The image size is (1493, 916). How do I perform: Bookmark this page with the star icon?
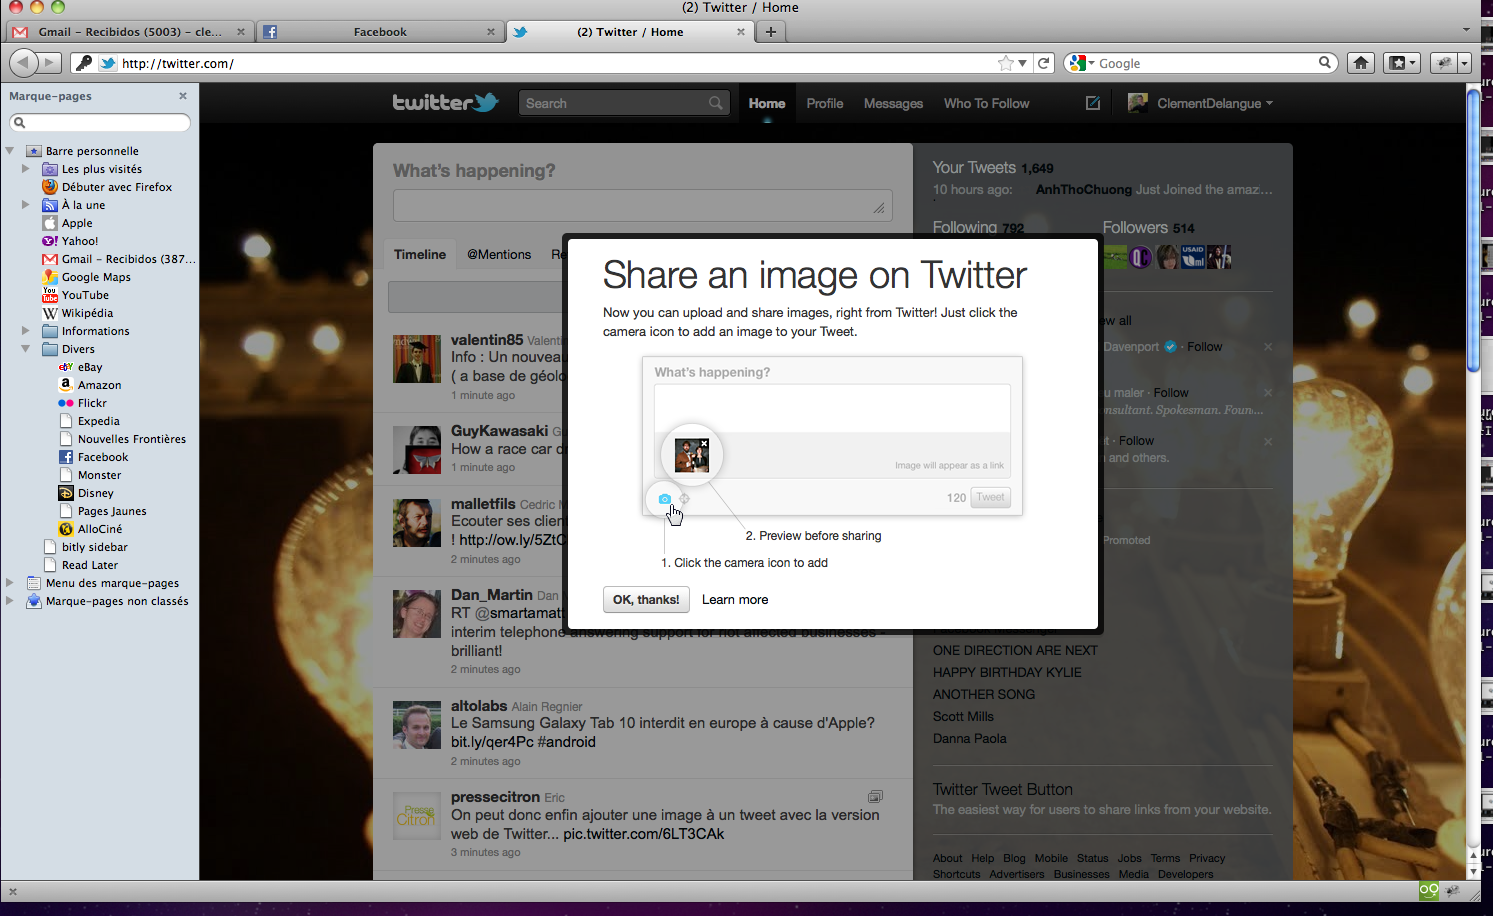coord(1005,63)
